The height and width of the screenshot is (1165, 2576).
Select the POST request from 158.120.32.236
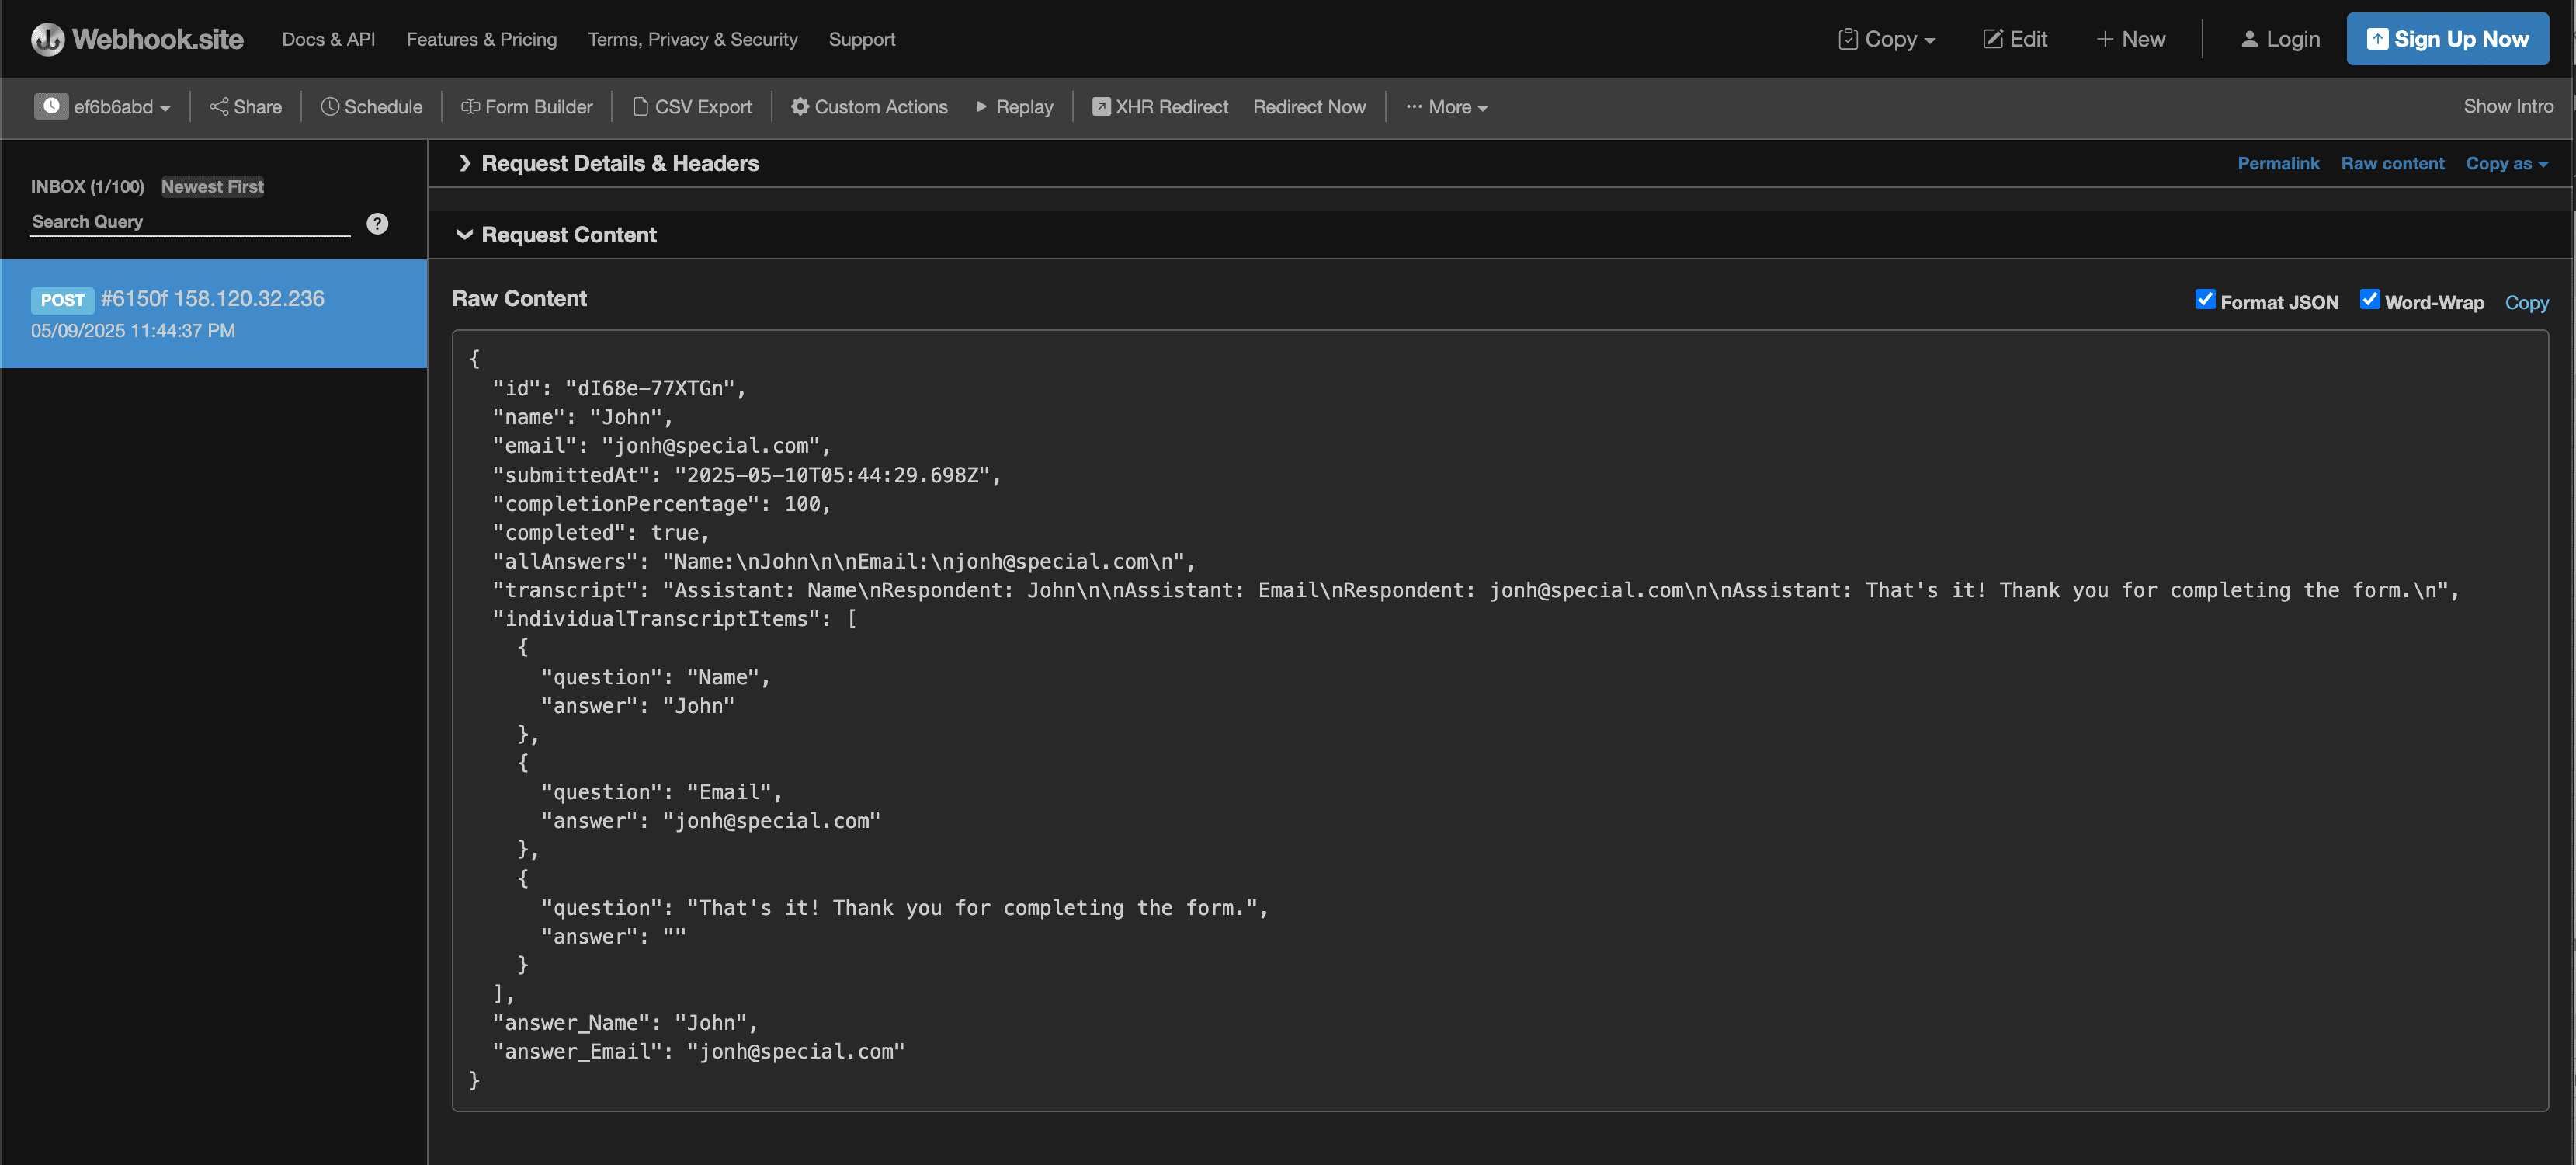[x=213, y=313]
